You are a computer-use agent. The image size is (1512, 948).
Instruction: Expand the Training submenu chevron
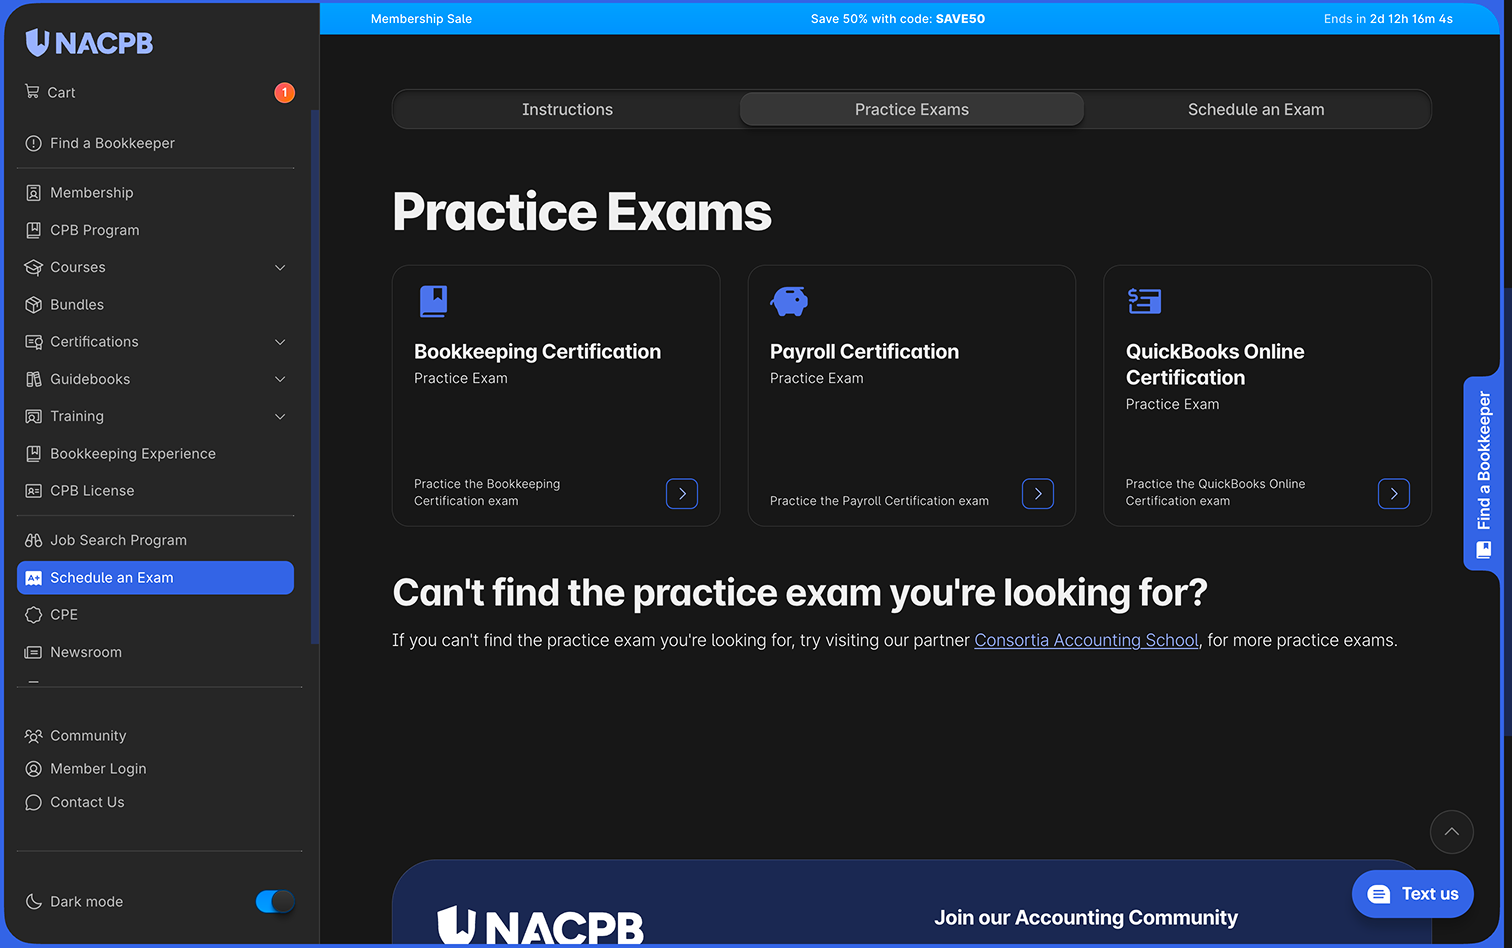[280, 416]
